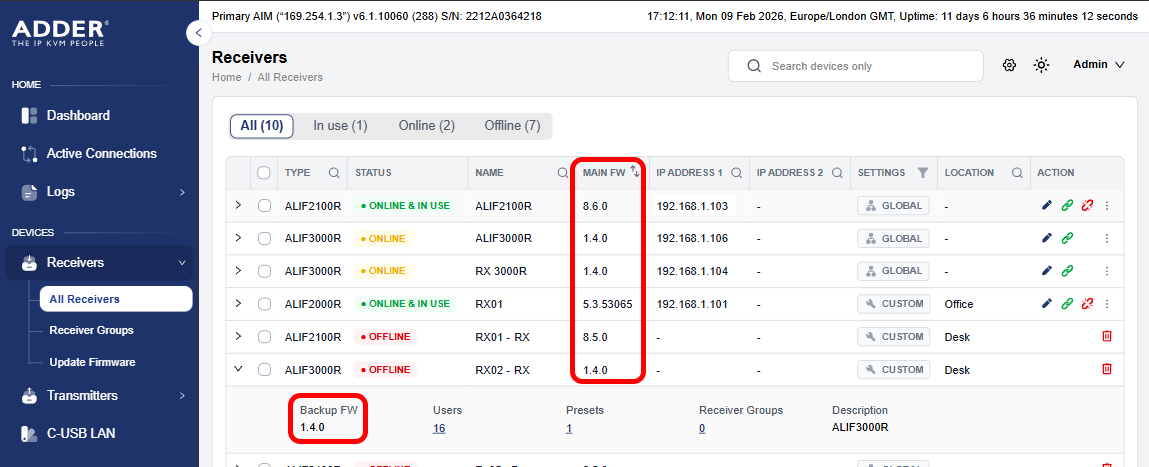
Task: Expand the RX 3000R row
Action: (238, 271)
